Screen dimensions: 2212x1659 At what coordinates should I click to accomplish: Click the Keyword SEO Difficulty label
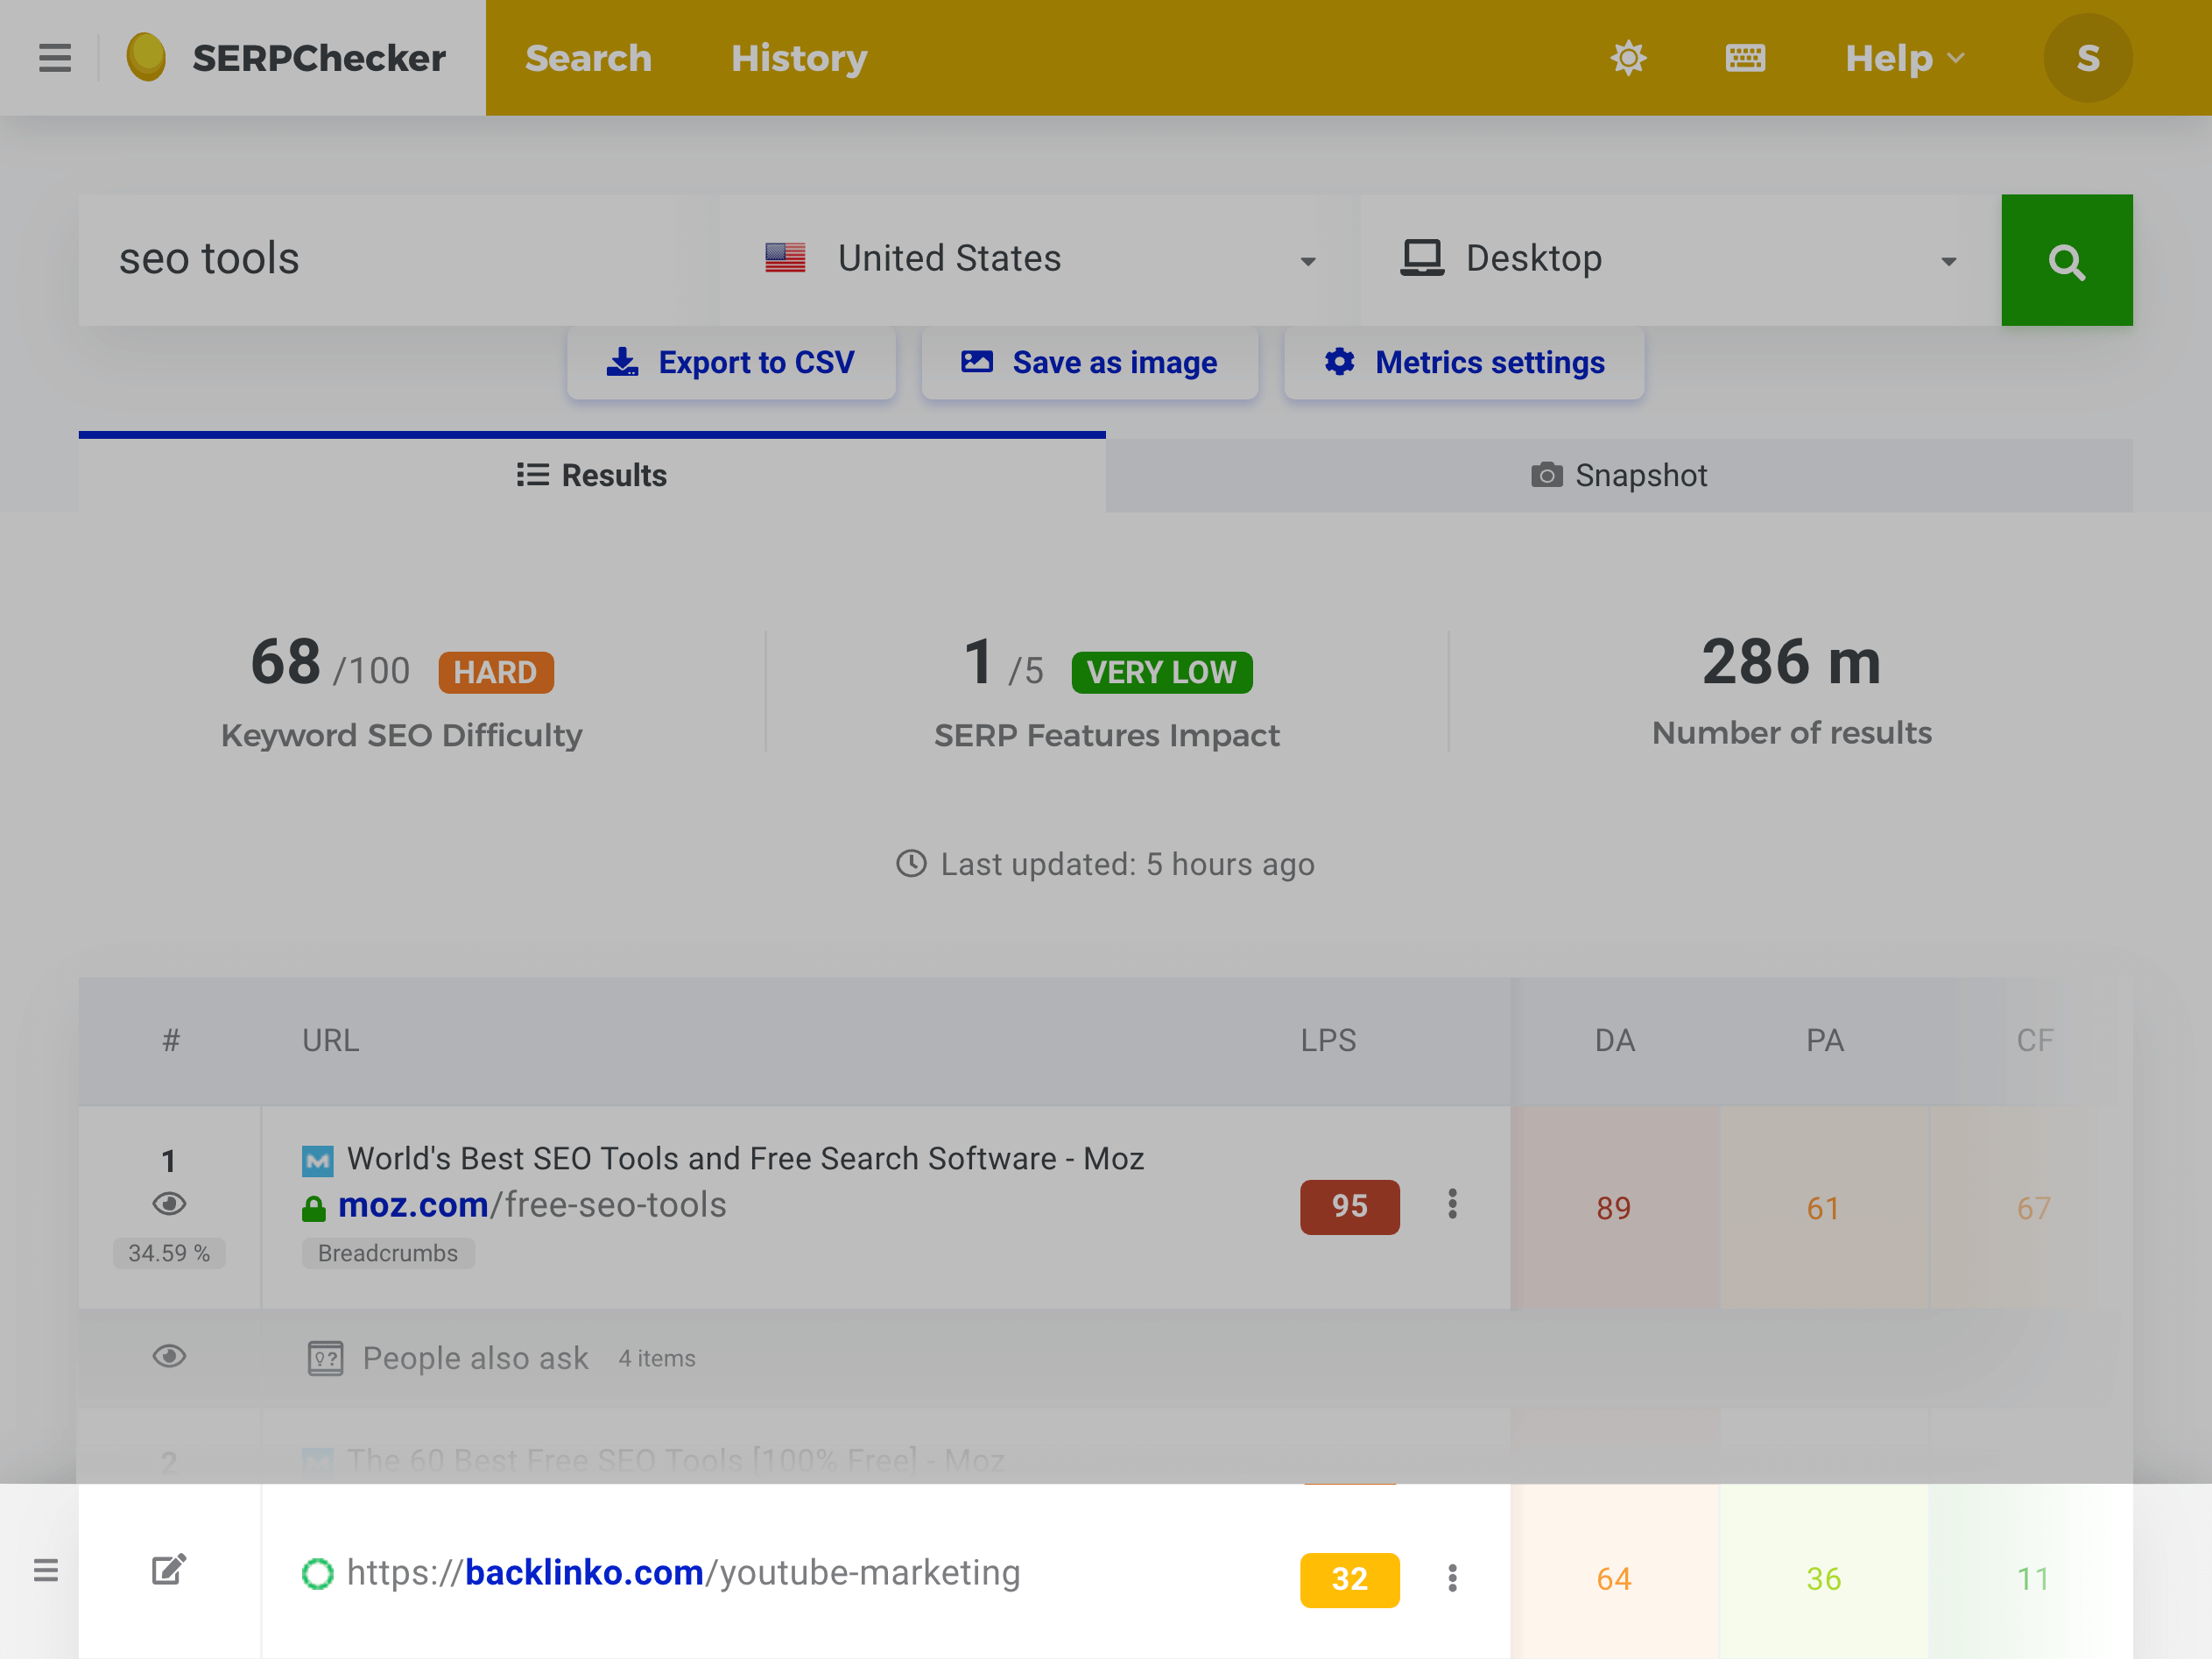[401, 735]
